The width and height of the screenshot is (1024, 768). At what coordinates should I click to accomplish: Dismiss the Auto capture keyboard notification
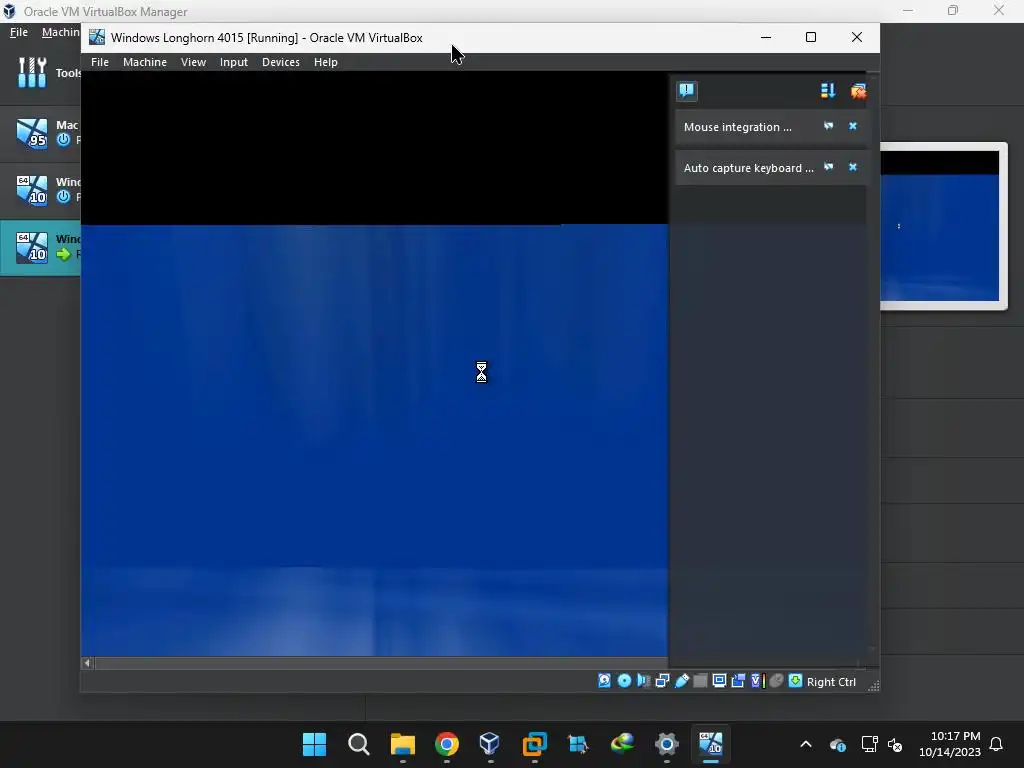click(x=853, y=167)
